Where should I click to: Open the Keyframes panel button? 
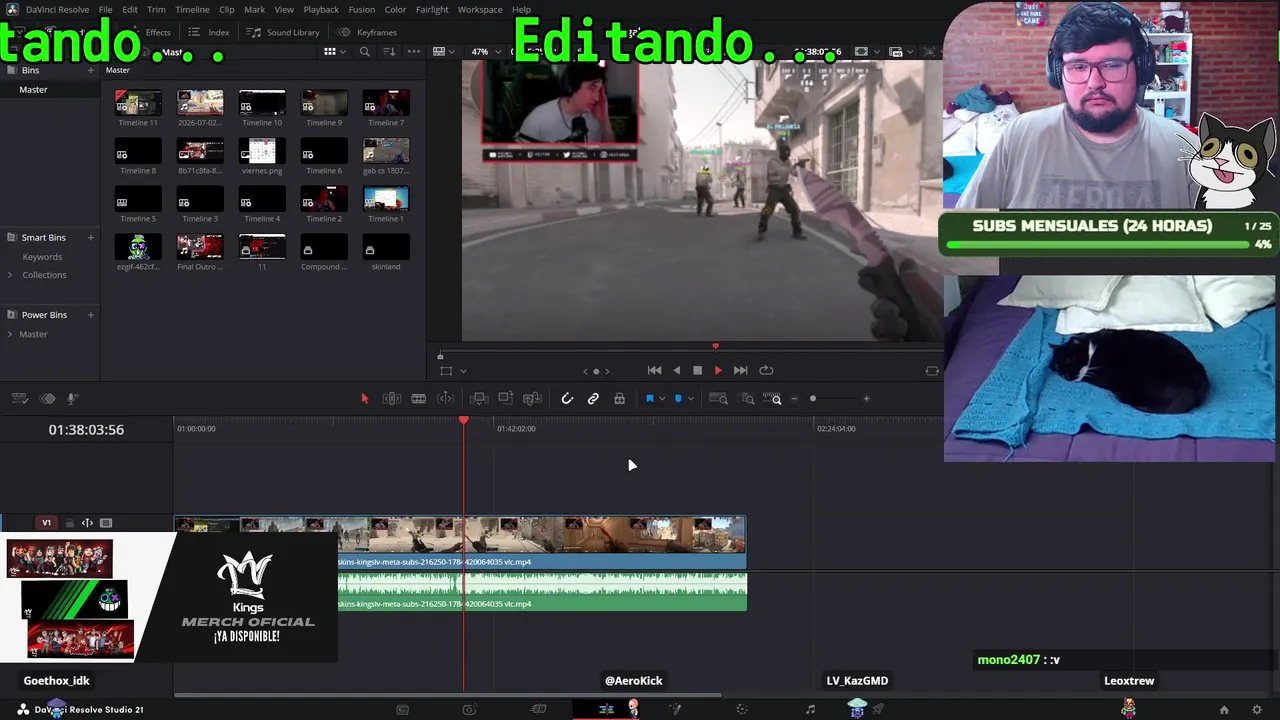pos(367,32)
